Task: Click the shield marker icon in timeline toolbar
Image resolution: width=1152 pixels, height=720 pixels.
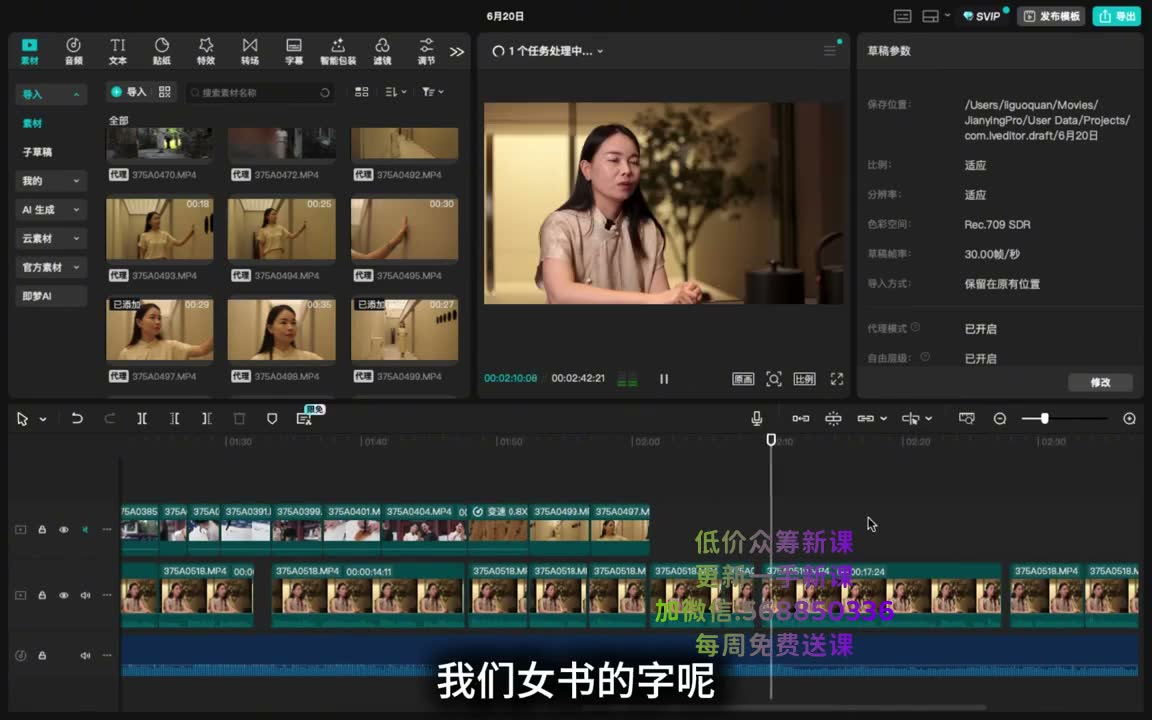Action: [x=272, y=418]
